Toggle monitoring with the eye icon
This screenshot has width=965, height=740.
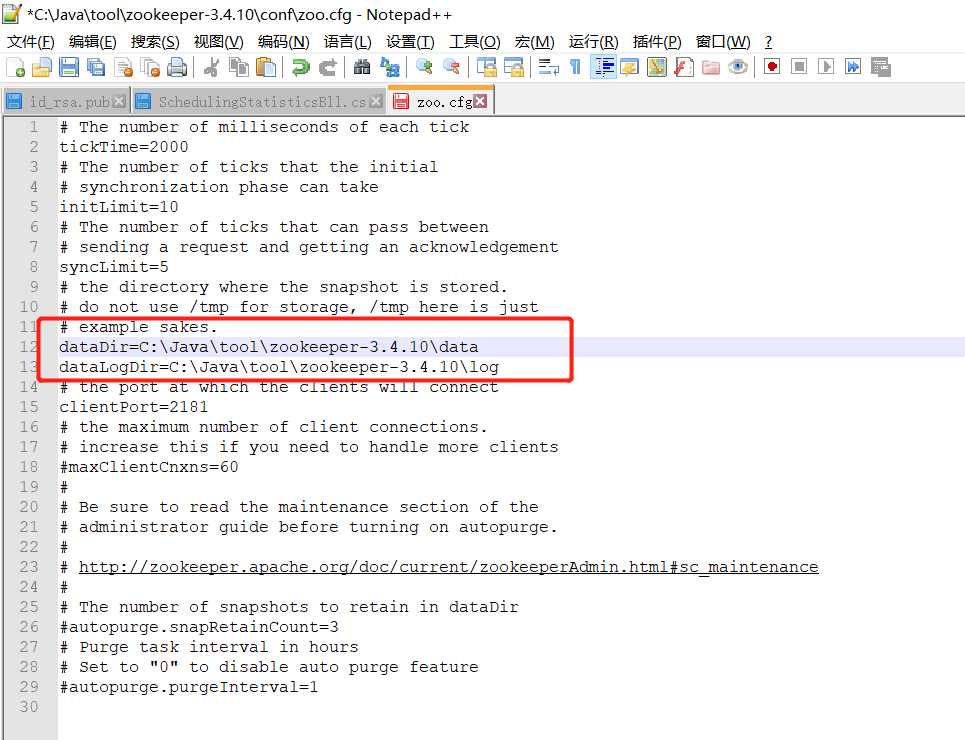(x=738, y=67)
